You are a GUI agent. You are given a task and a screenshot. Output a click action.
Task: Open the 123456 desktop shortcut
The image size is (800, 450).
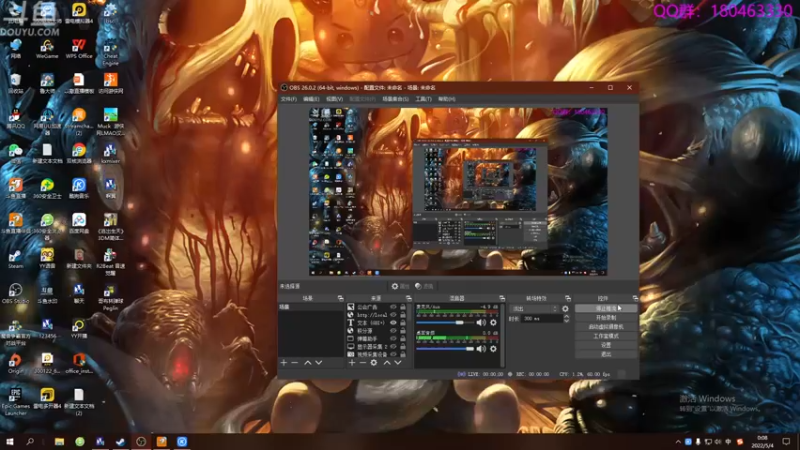[x=47, y=329]
